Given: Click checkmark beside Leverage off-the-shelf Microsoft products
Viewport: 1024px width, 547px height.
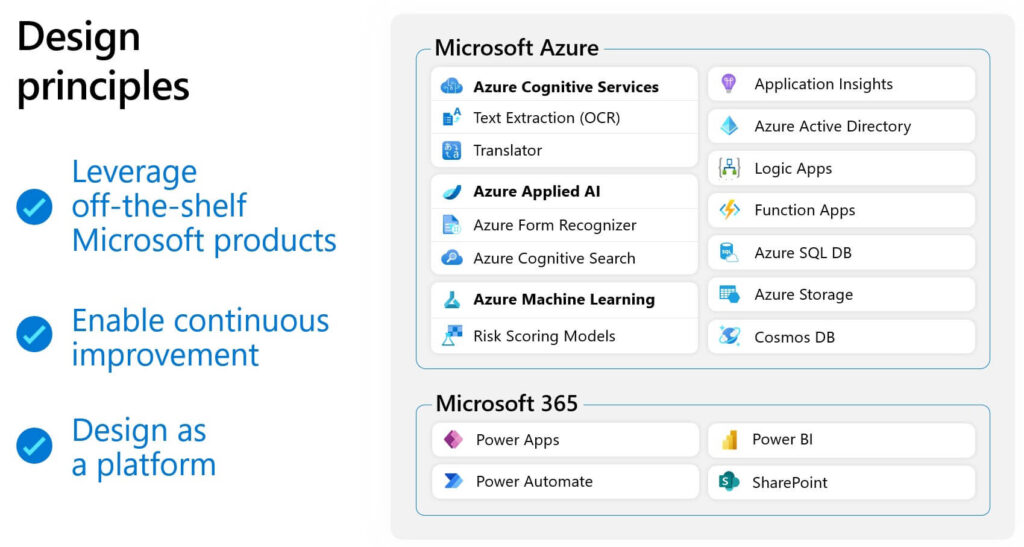Looking at the screenshot, I should [x=34, y=207].
